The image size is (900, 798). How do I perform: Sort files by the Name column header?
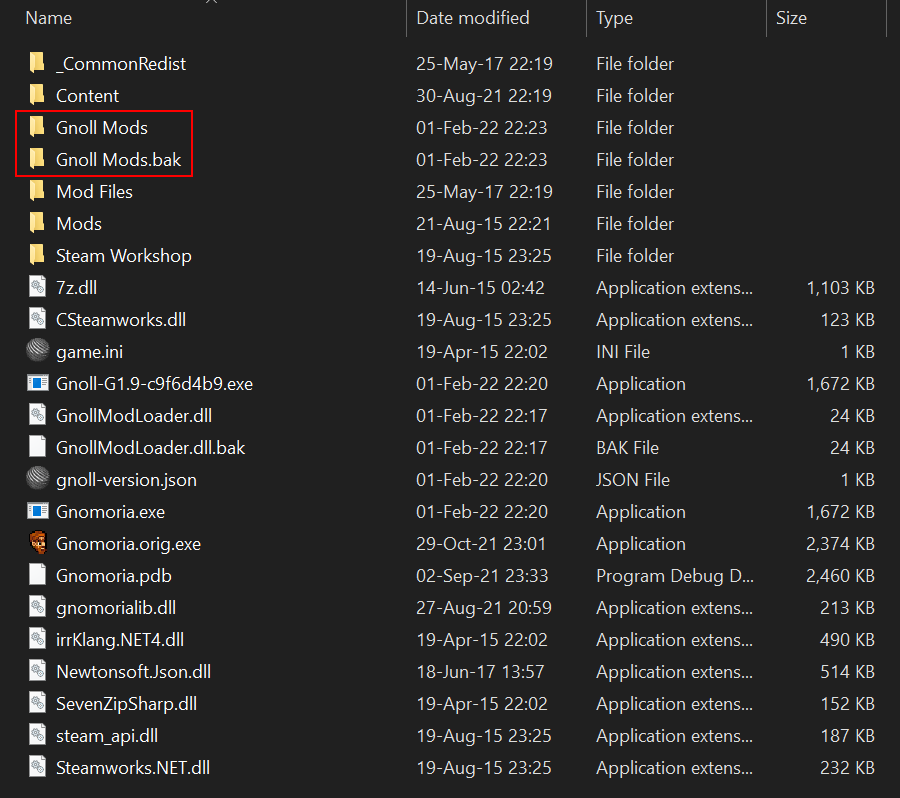click(49, 18)
